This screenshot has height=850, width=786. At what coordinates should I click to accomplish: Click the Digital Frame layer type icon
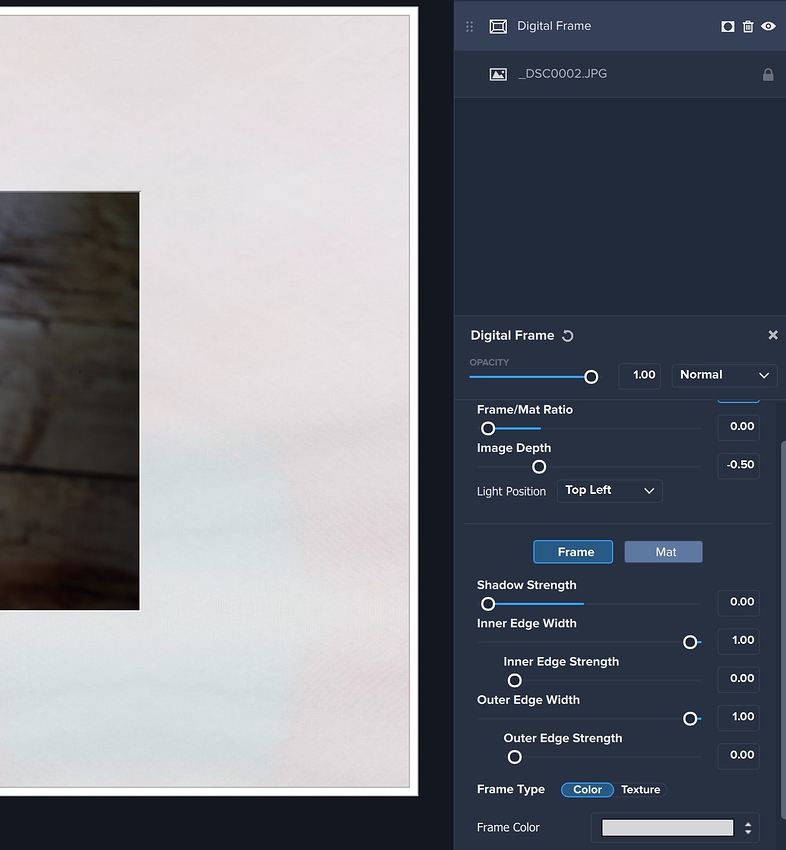click(498, 27)
